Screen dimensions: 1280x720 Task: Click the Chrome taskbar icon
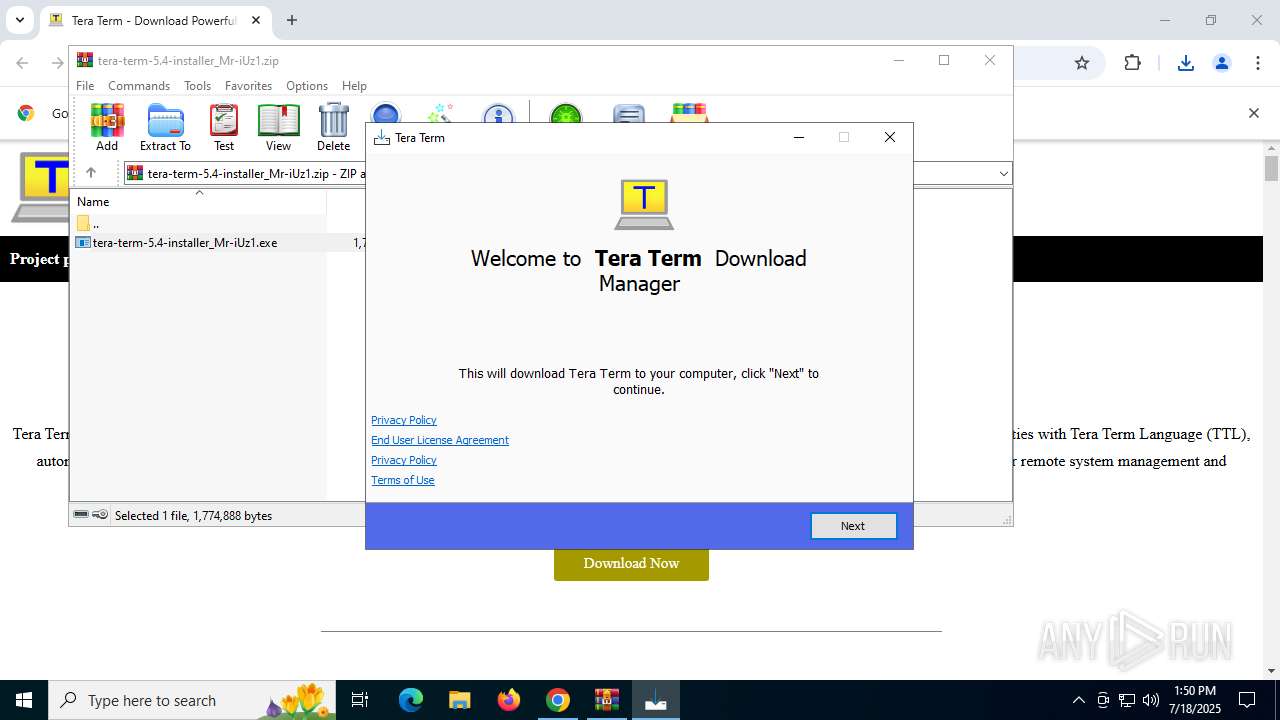[x=558, y=700]
